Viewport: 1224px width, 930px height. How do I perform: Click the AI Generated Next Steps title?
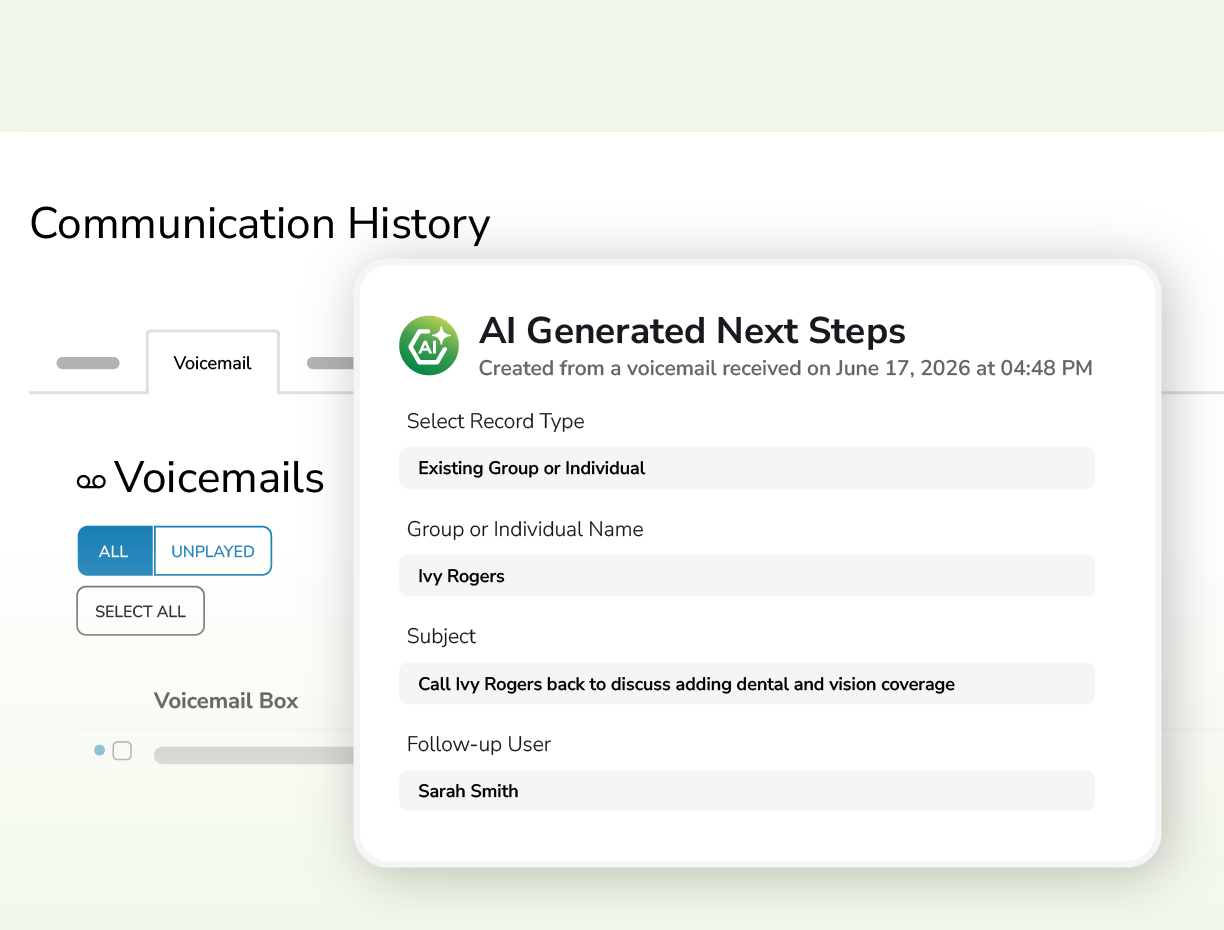[x=692, y=330]
